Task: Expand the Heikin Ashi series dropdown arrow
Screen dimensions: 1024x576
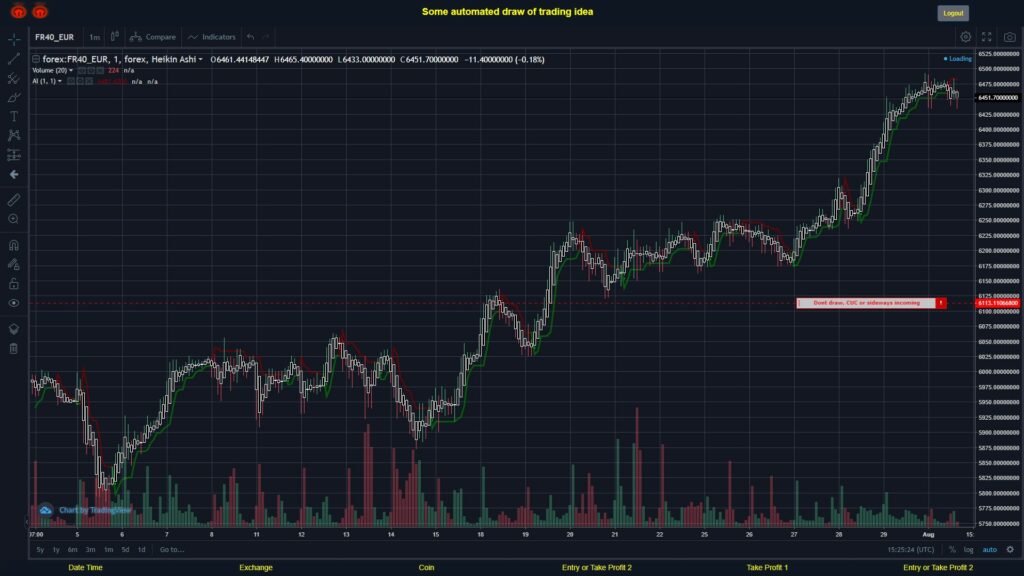Action: pyautogui.click(x=200, y=59)
